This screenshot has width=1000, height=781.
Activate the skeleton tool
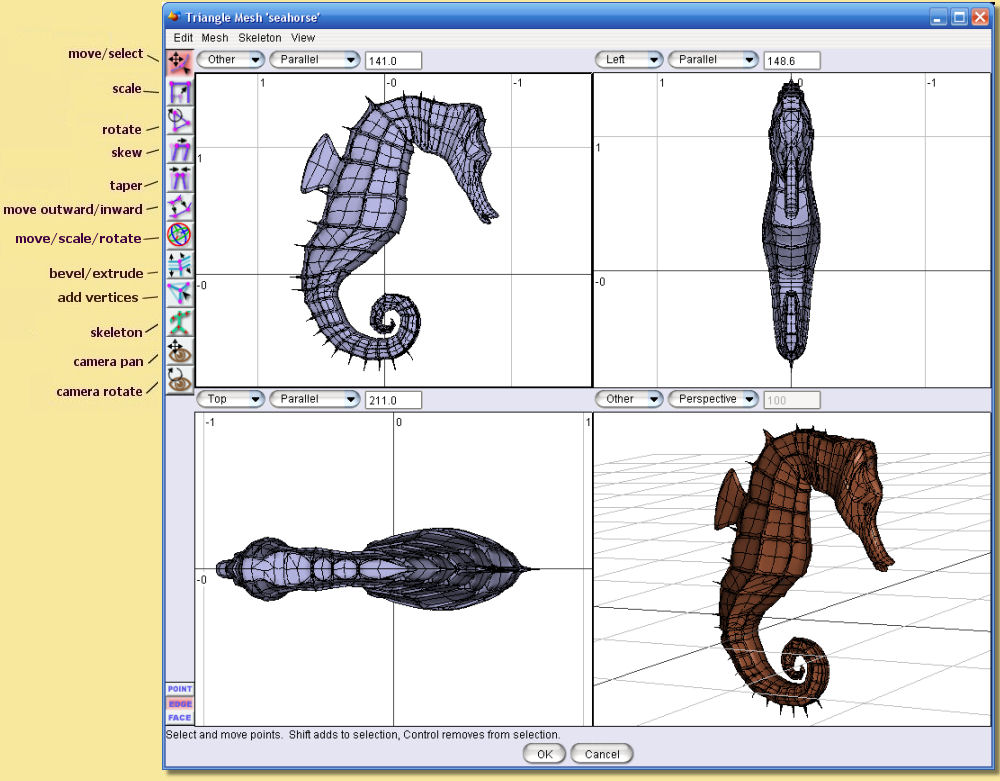(180, 322)
